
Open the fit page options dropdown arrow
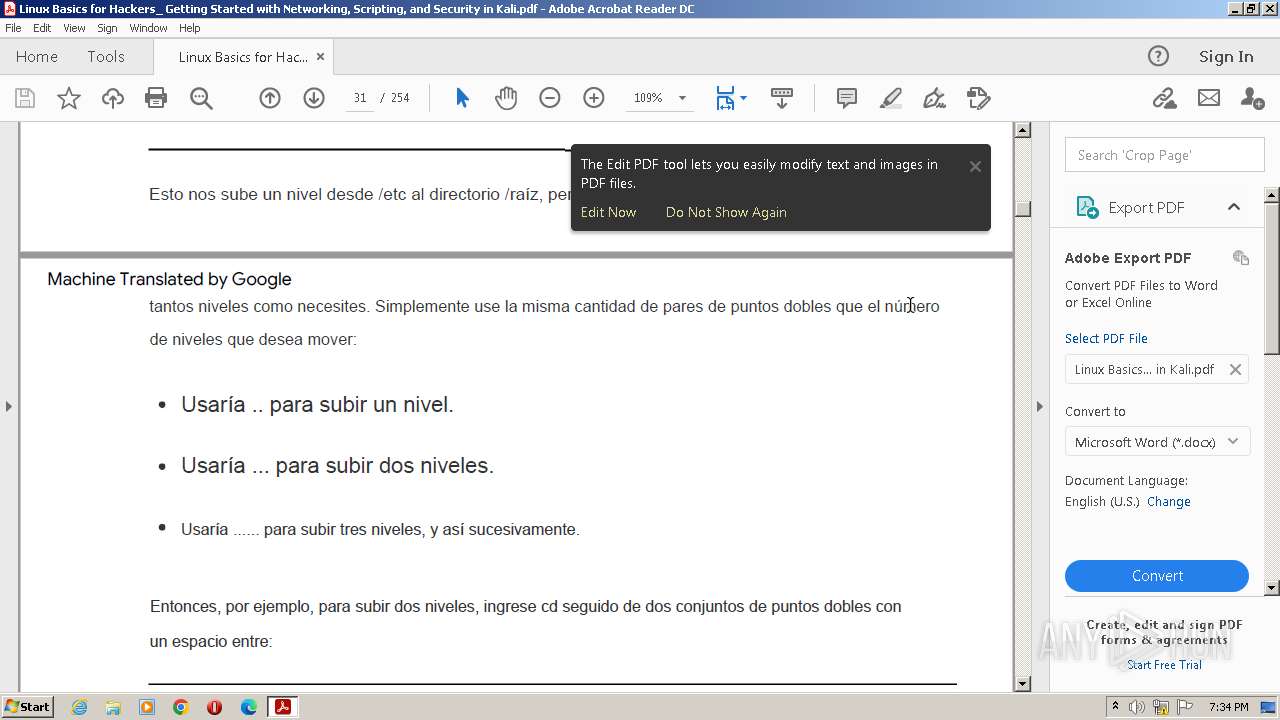[743, 98]
